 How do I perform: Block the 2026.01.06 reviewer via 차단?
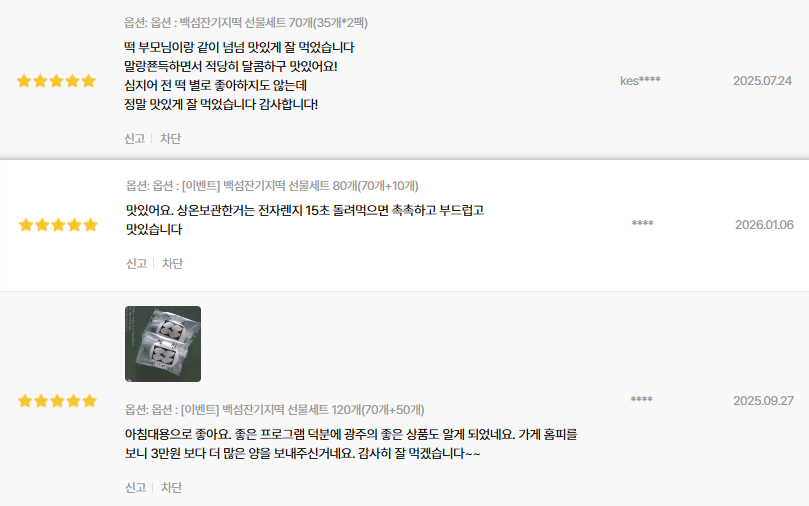172,264
